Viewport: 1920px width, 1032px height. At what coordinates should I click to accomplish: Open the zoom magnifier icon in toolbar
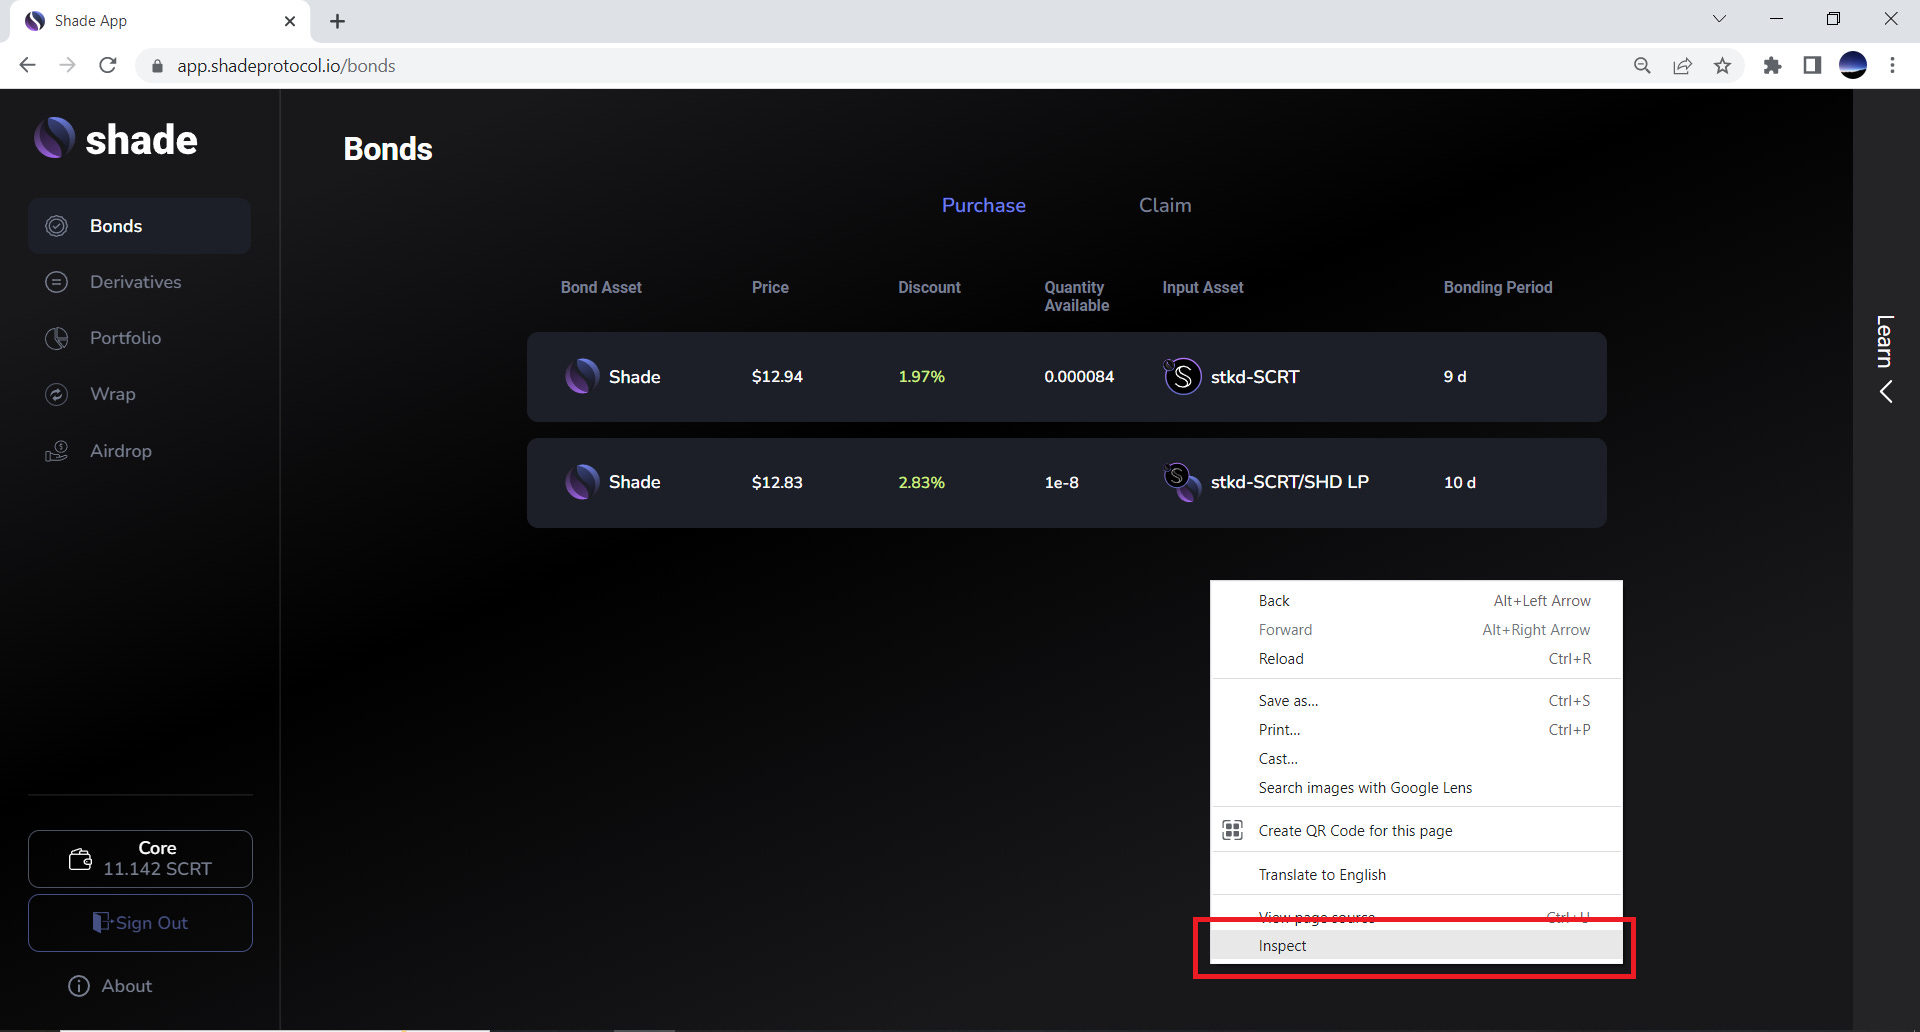(x=1642, y=66)
